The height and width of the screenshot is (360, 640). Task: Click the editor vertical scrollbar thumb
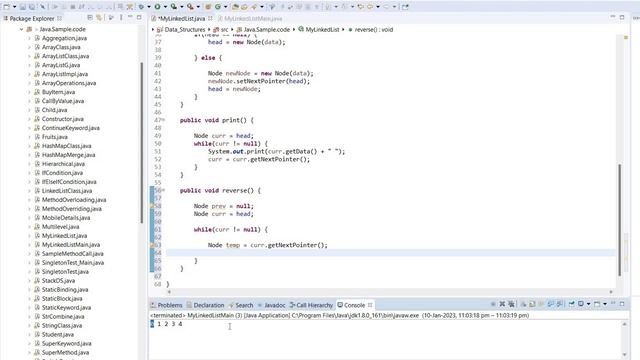click(620, 220)
